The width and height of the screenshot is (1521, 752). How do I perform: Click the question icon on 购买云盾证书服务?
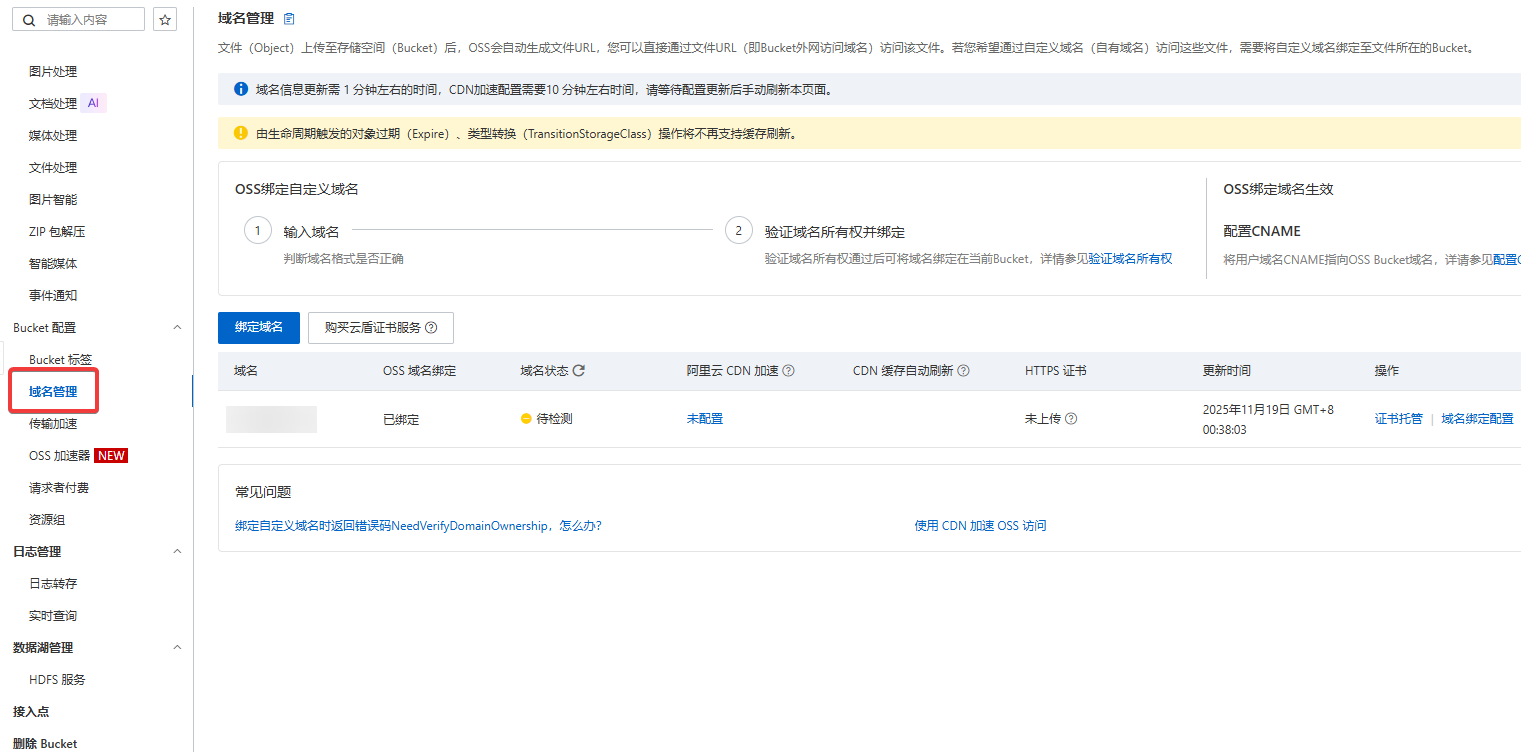[x=433, y=327]
